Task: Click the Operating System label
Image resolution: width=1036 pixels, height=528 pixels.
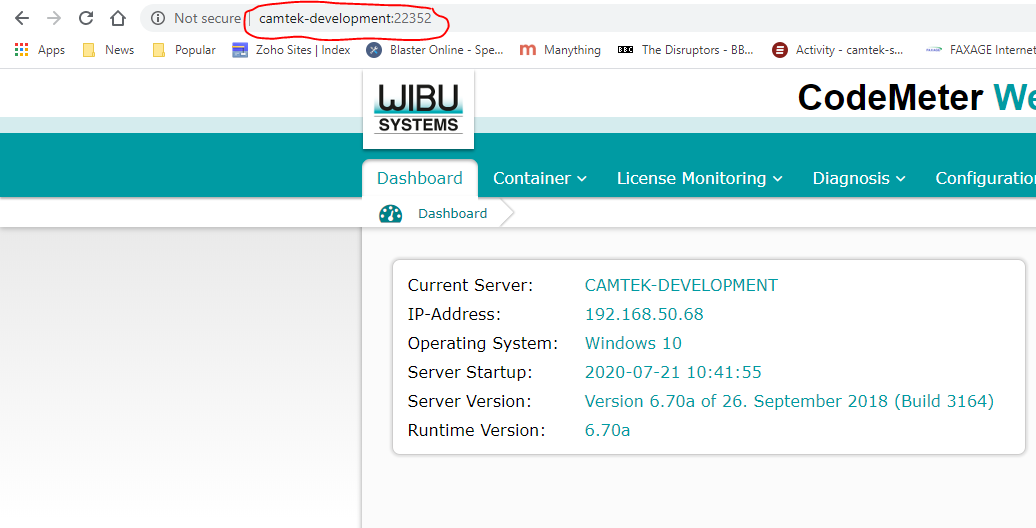Action: pyautogui.click(x=483, y=344)
